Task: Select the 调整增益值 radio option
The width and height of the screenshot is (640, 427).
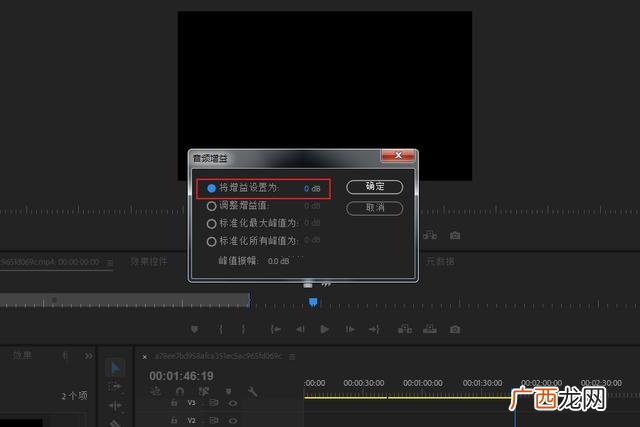Action: (x=211, y=206)
